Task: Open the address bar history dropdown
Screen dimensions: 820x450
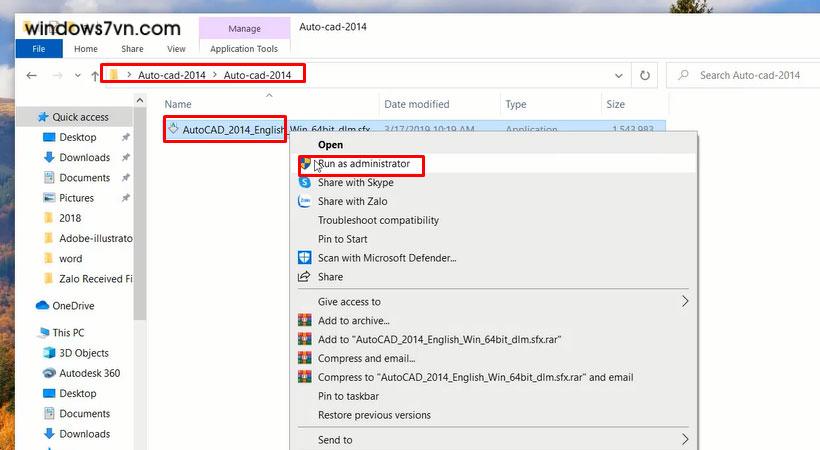Action: (618, 75)
